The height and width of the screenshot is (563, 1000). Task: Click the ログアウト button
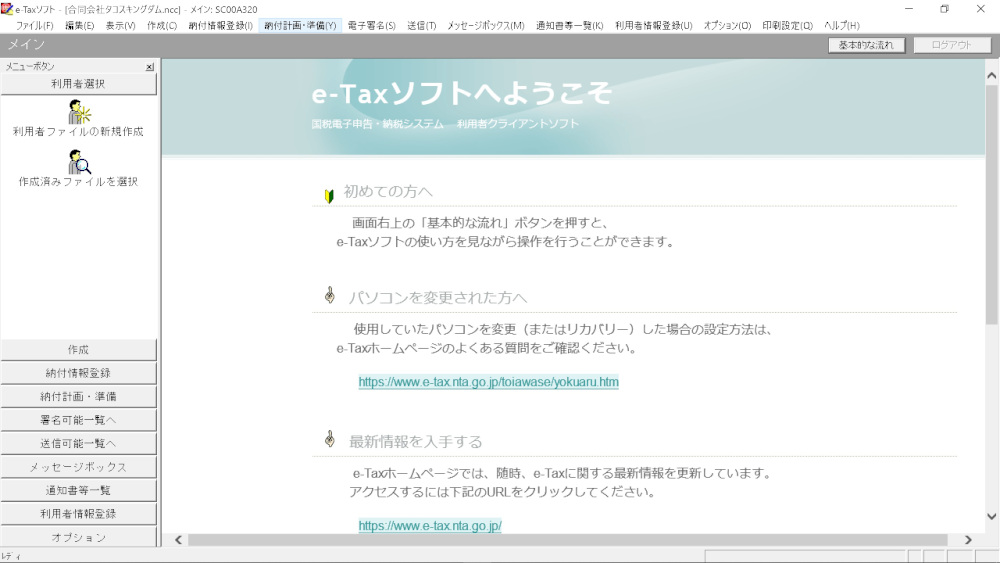pyautogui.click(x=952, y=45)
